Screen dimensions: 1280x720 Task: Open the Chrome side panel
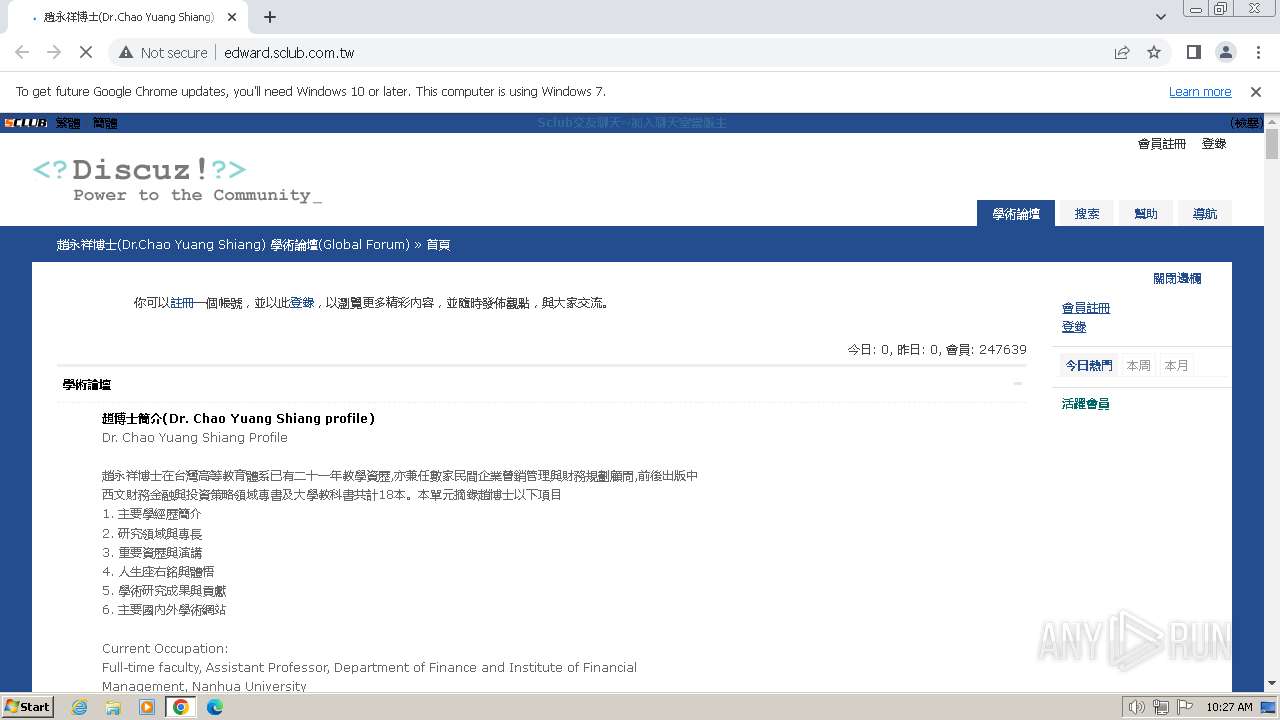pos(1193,52)
